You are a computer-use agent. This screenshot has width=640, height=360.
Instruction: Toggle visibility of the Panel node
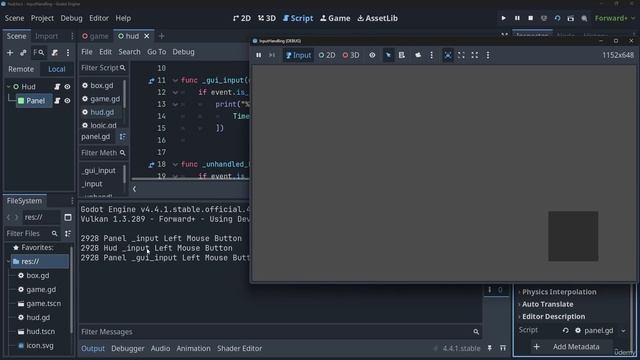point(67,100)
